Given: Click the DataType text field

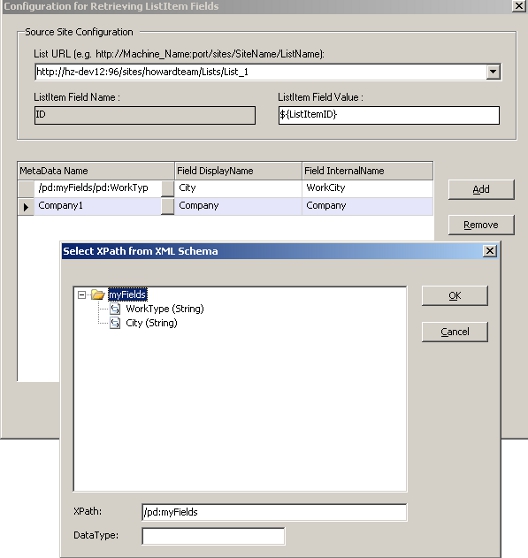Looking at the screenshot, I should [213, 536].
